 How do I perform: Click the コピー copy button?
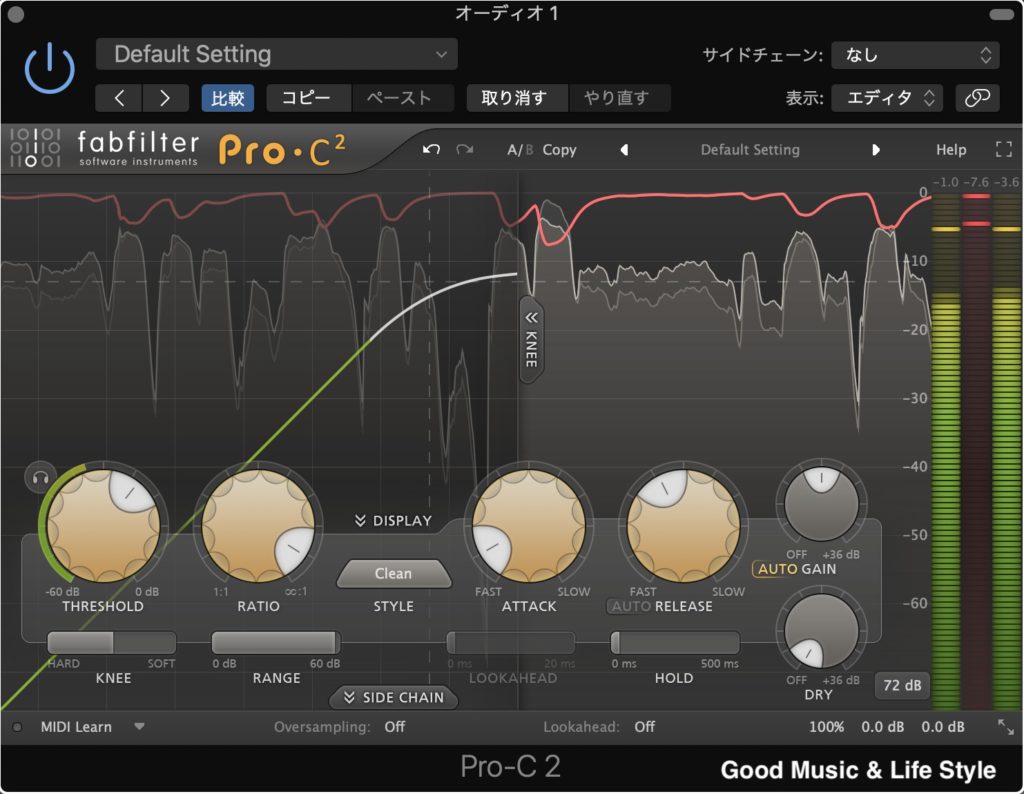tap(309, 98)
